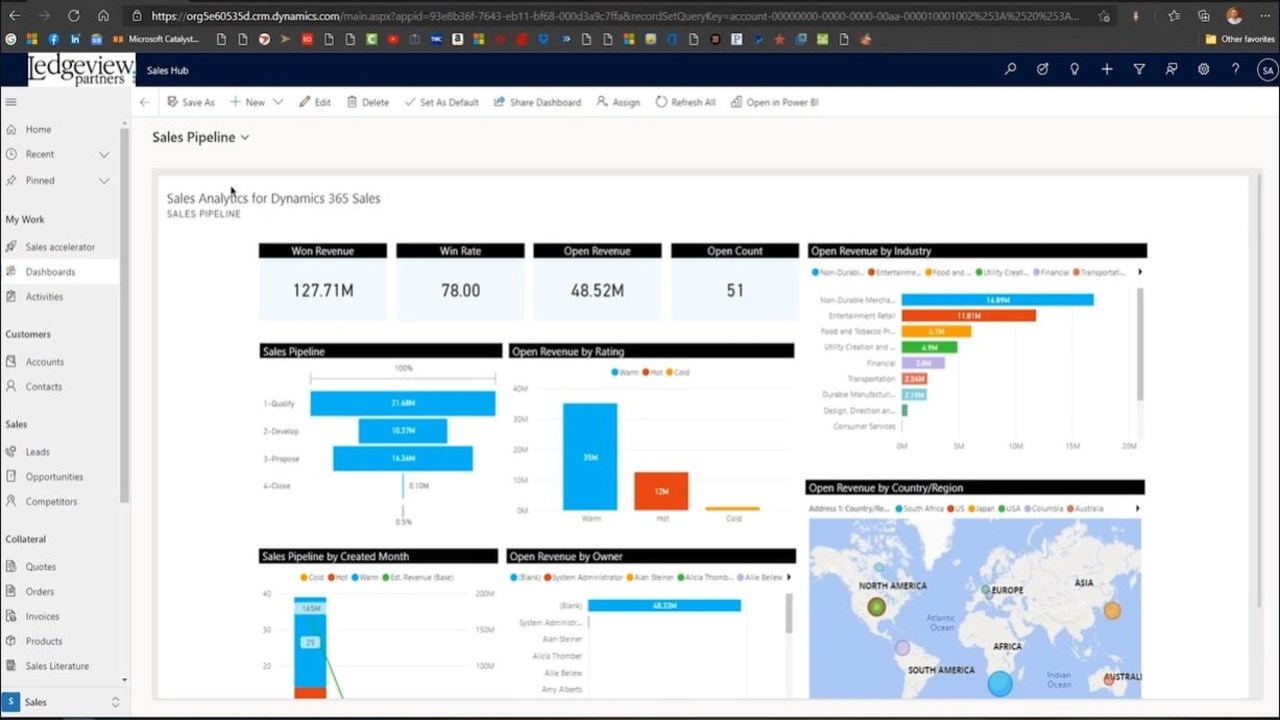The image size is (1280, 720).
Task: Go to Accounts in the sidebar
Action: 44,362
